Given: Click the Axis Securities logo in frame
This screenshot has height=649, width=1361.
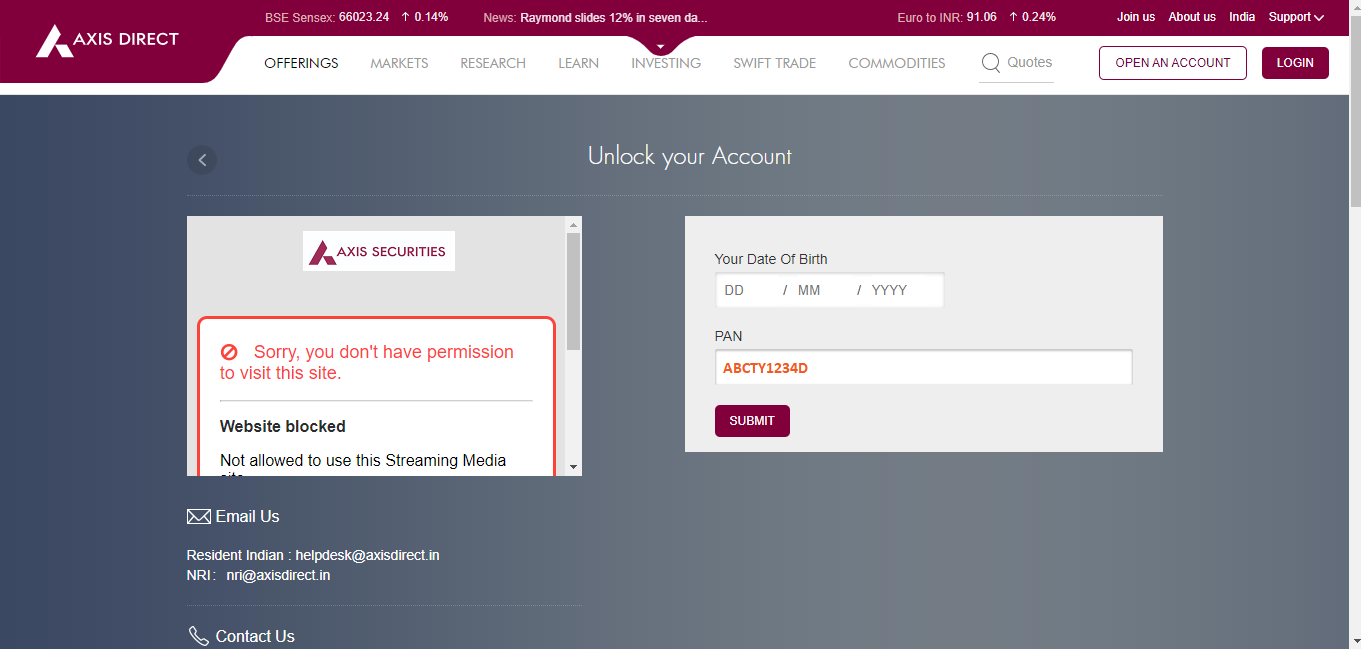Looking at the screenshot, I should (379, 251).
